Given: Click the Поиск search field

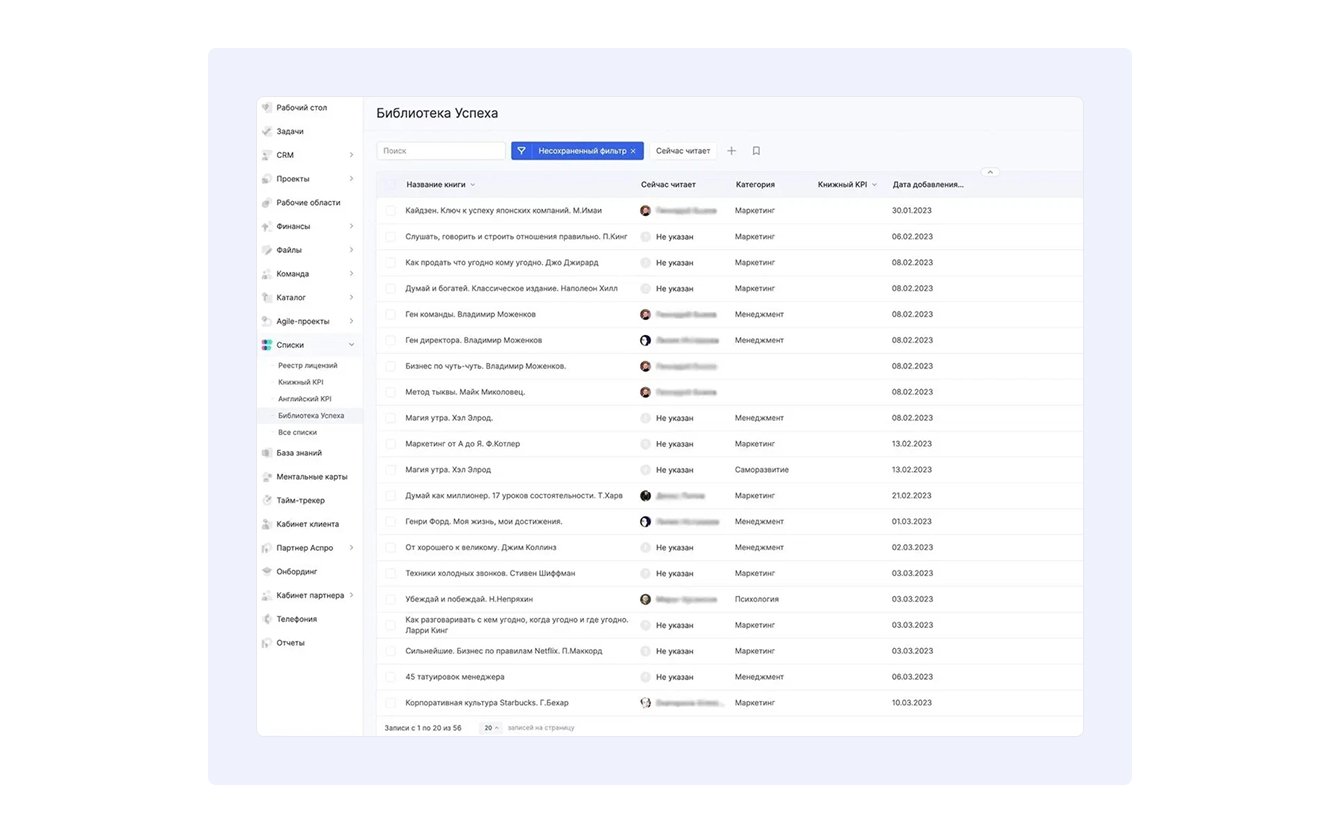Looking at the screenshot, I should pos(441,151).
